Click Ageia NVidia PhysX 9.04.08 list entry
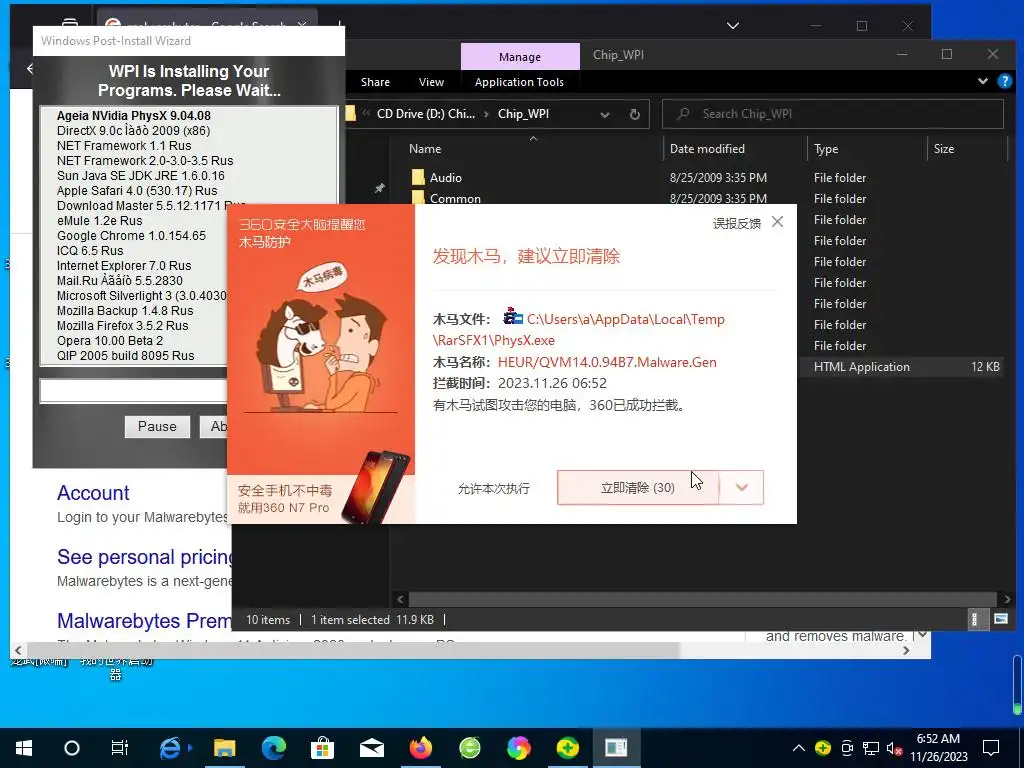 pyautogui.click(x=134, y=116)
